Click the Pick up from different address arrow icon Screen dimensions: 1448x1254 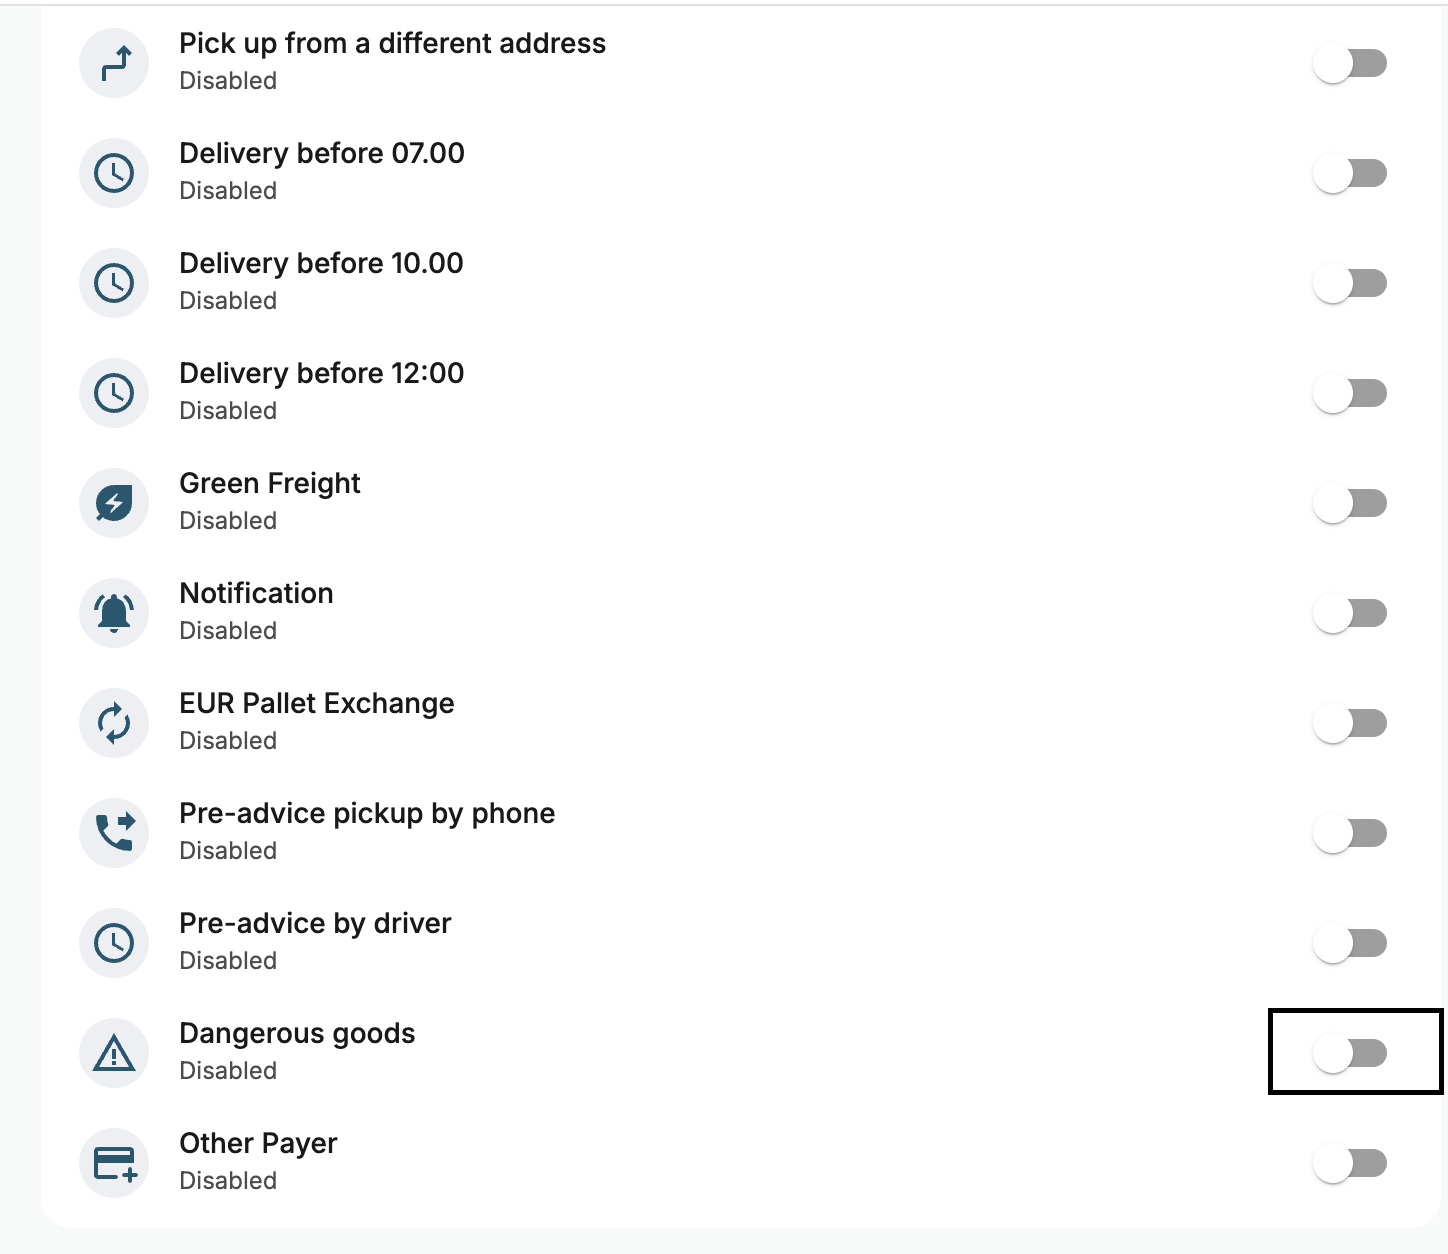(x=114, y=63)
